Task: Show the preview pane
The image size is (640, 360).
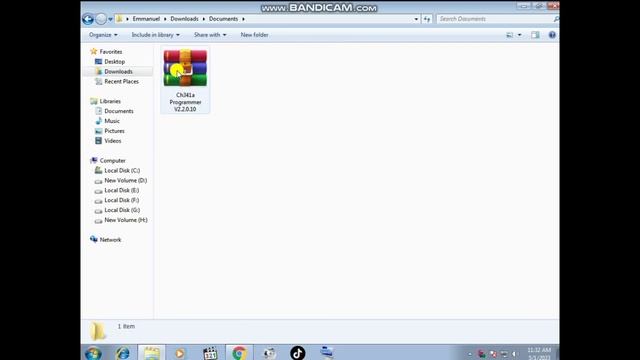Action: point(535,35)
